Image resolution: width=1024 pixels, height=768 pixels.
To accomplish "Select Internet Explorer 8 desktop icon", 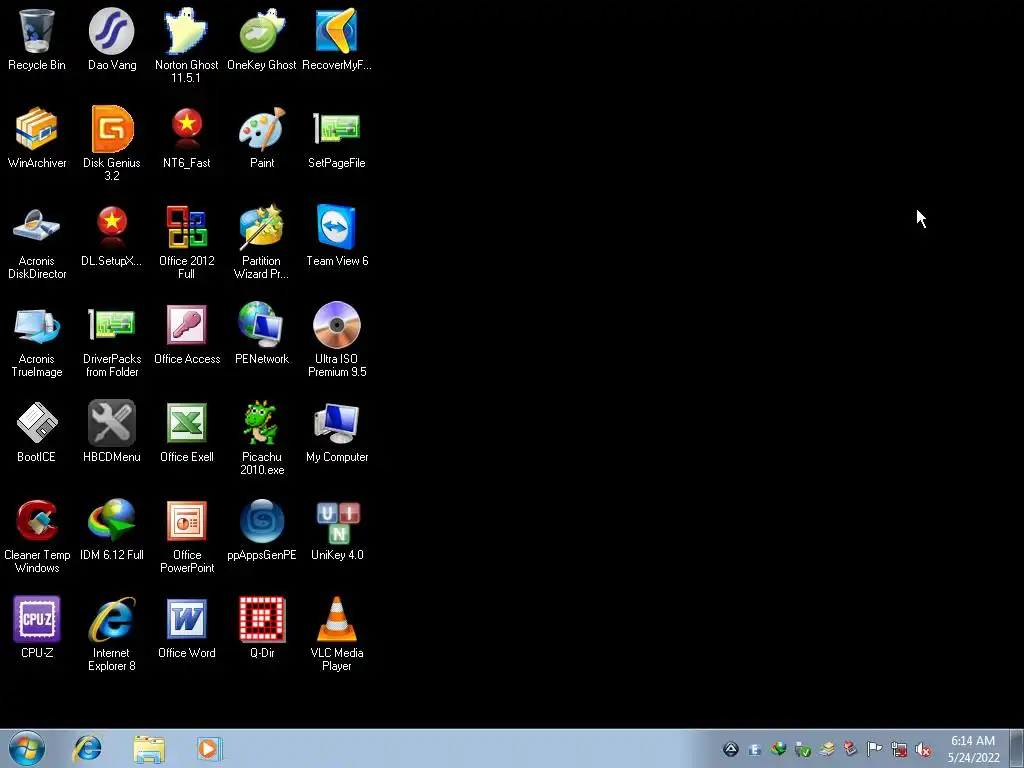I will click(x=112, y=633).
